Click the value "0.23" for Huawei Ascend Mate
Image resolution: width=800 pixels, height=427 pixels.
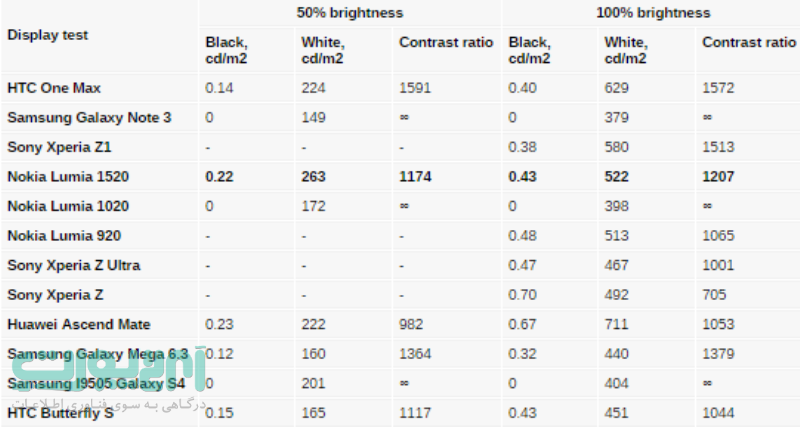[x=219, y=324]
